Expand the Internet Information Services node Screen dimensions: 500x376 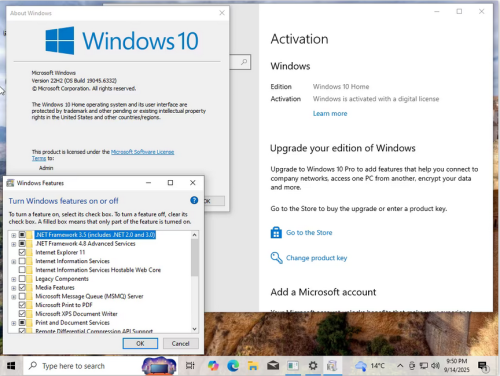click(13, 262)
